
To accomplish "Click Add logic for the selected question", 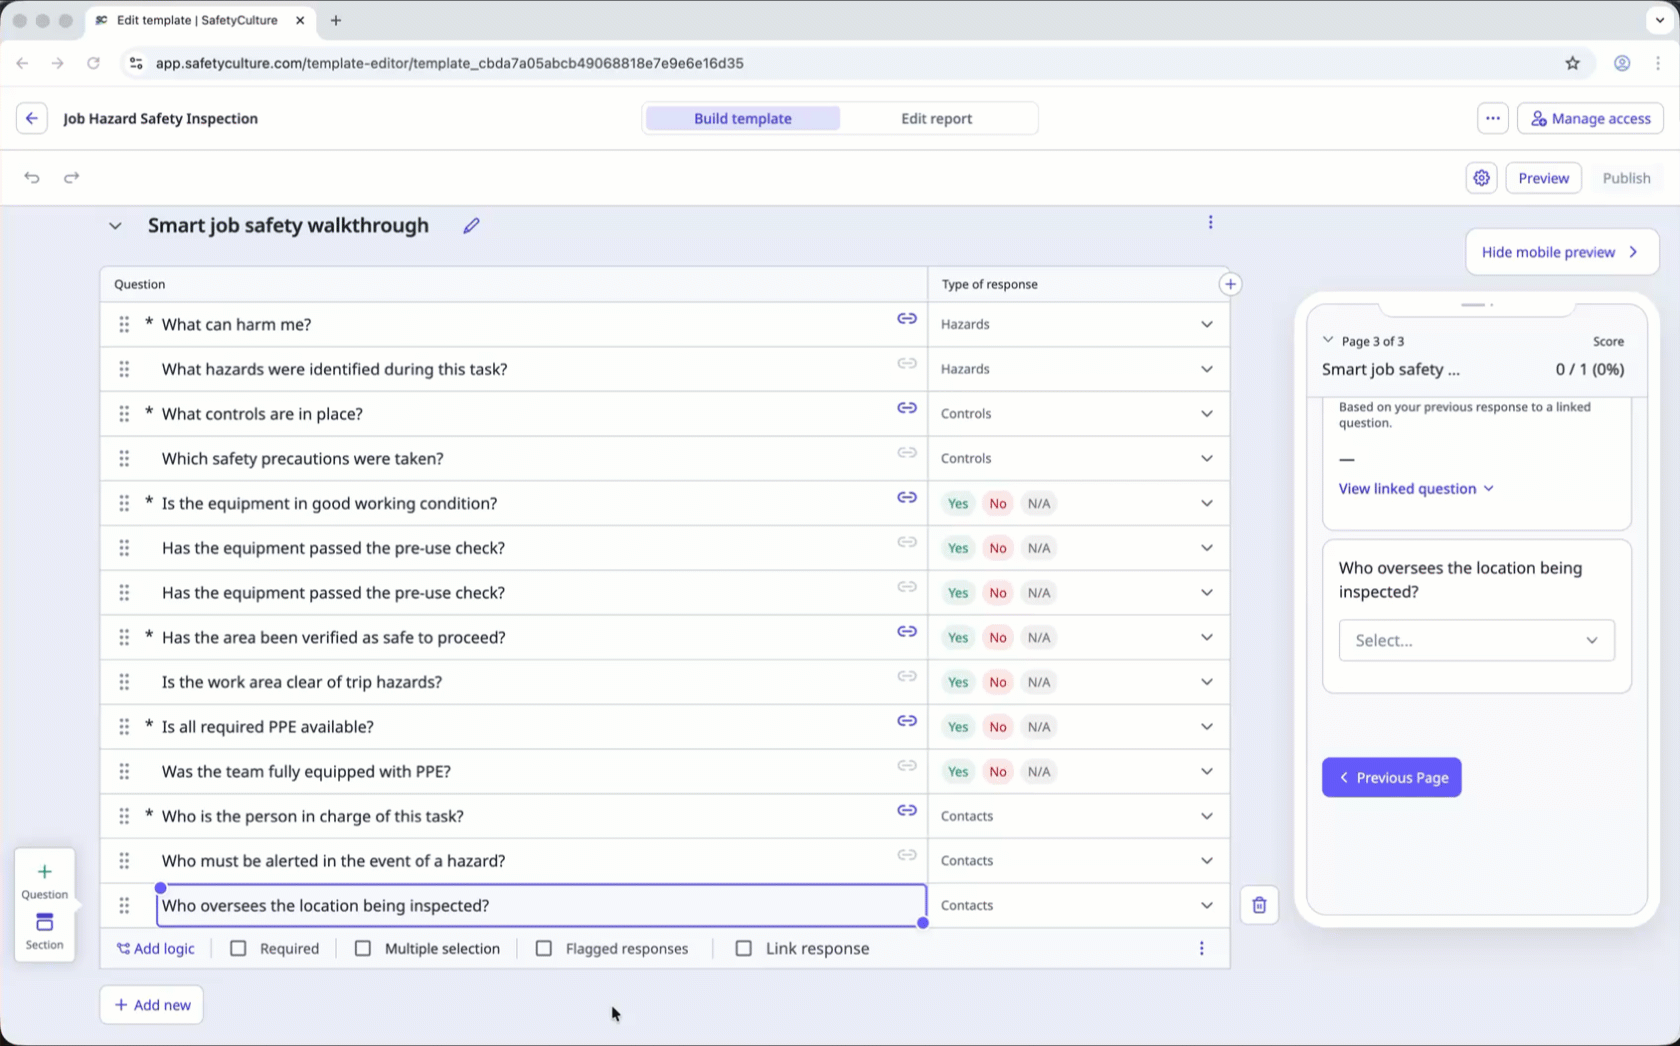I will (x=156, y=949).
